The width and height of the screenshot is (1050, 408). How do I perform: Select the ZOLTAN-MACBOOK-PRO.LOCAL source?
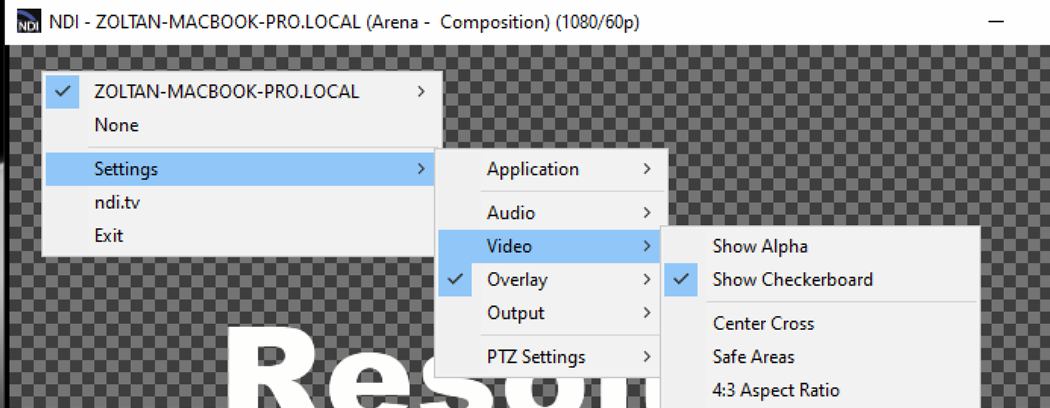226,92
